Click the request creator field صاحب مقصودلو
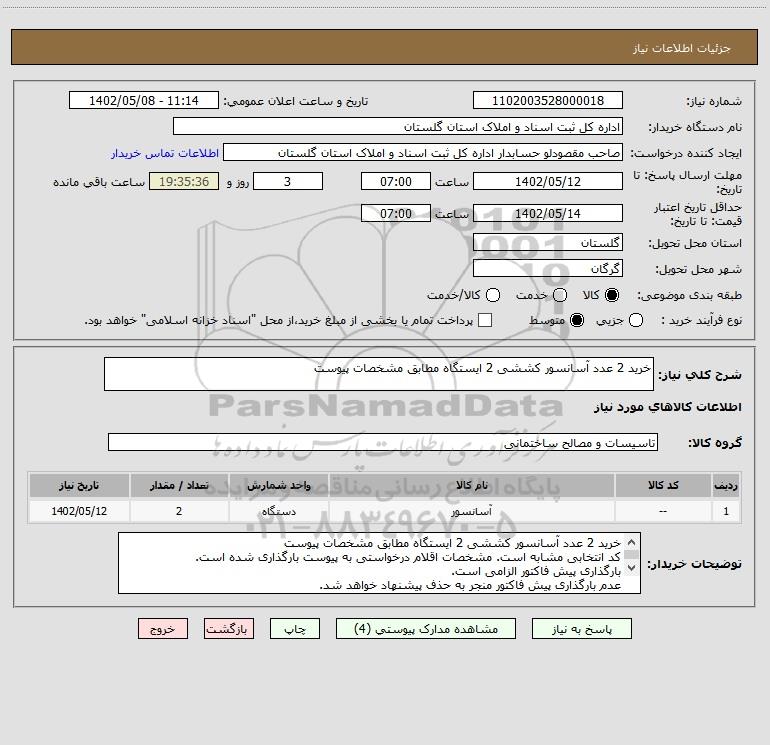770x745 pixels. click(423, 153)
